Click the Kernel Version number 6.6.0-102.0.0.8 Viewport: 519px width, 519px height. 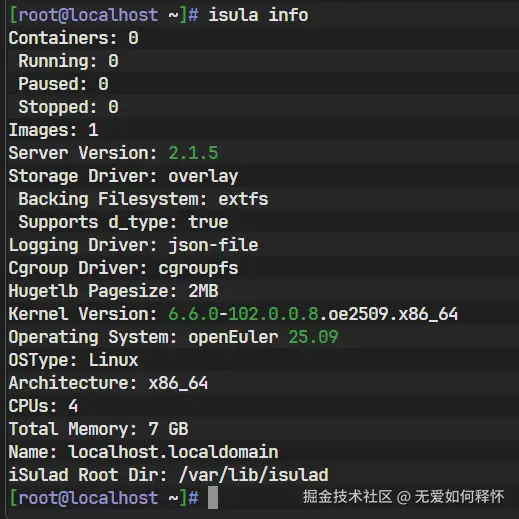pyautogui.click(x=243, y=314)
